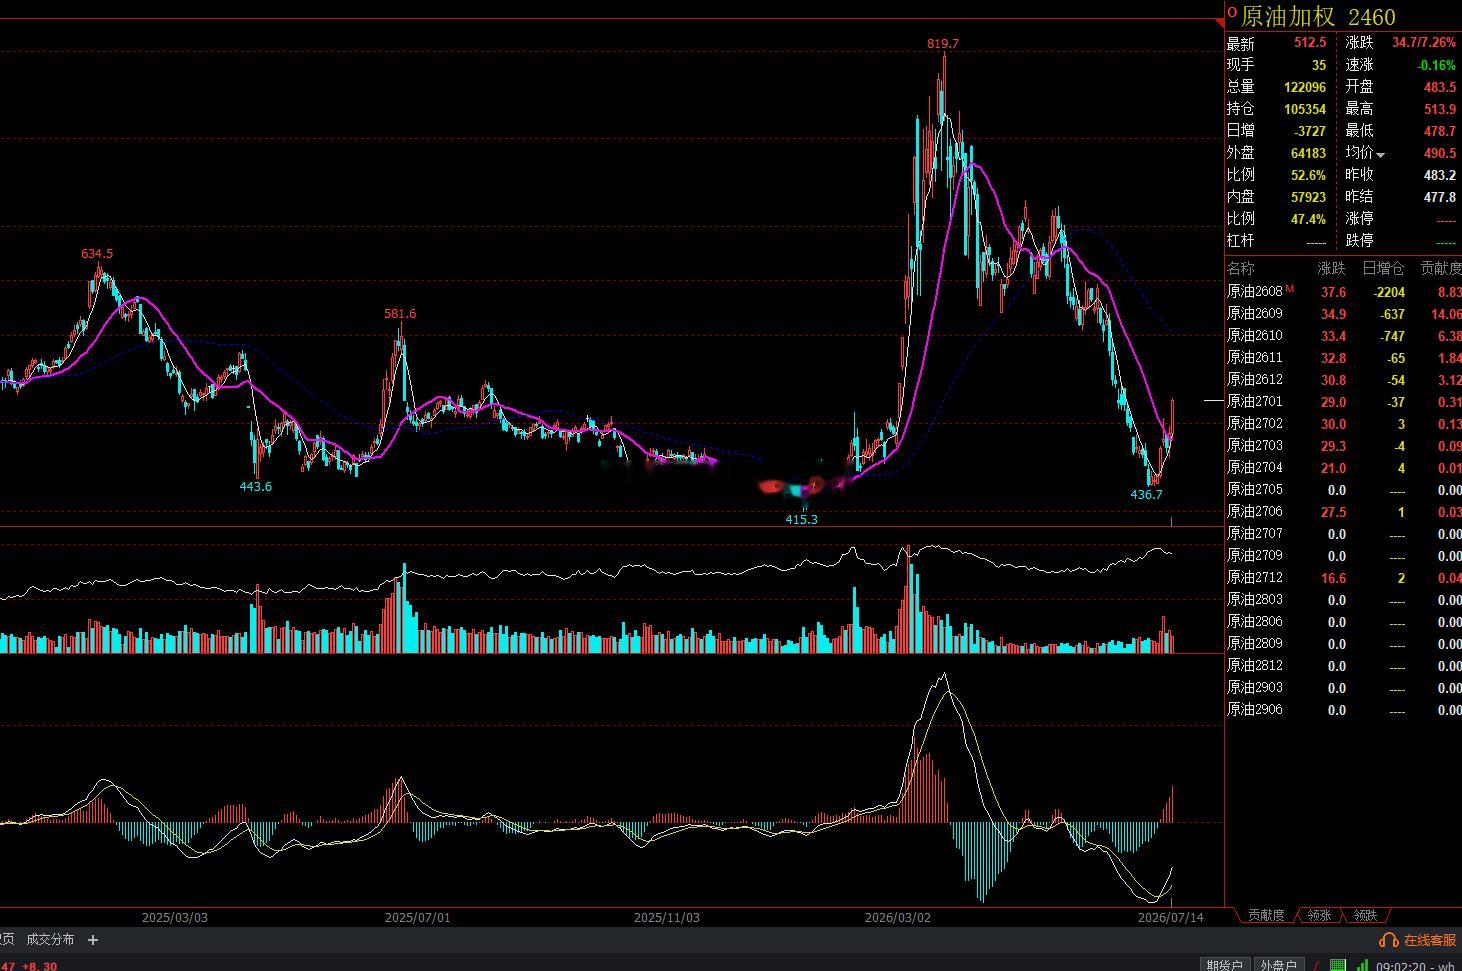
Task: Select contract row 原油2709
Action: 1344,556
